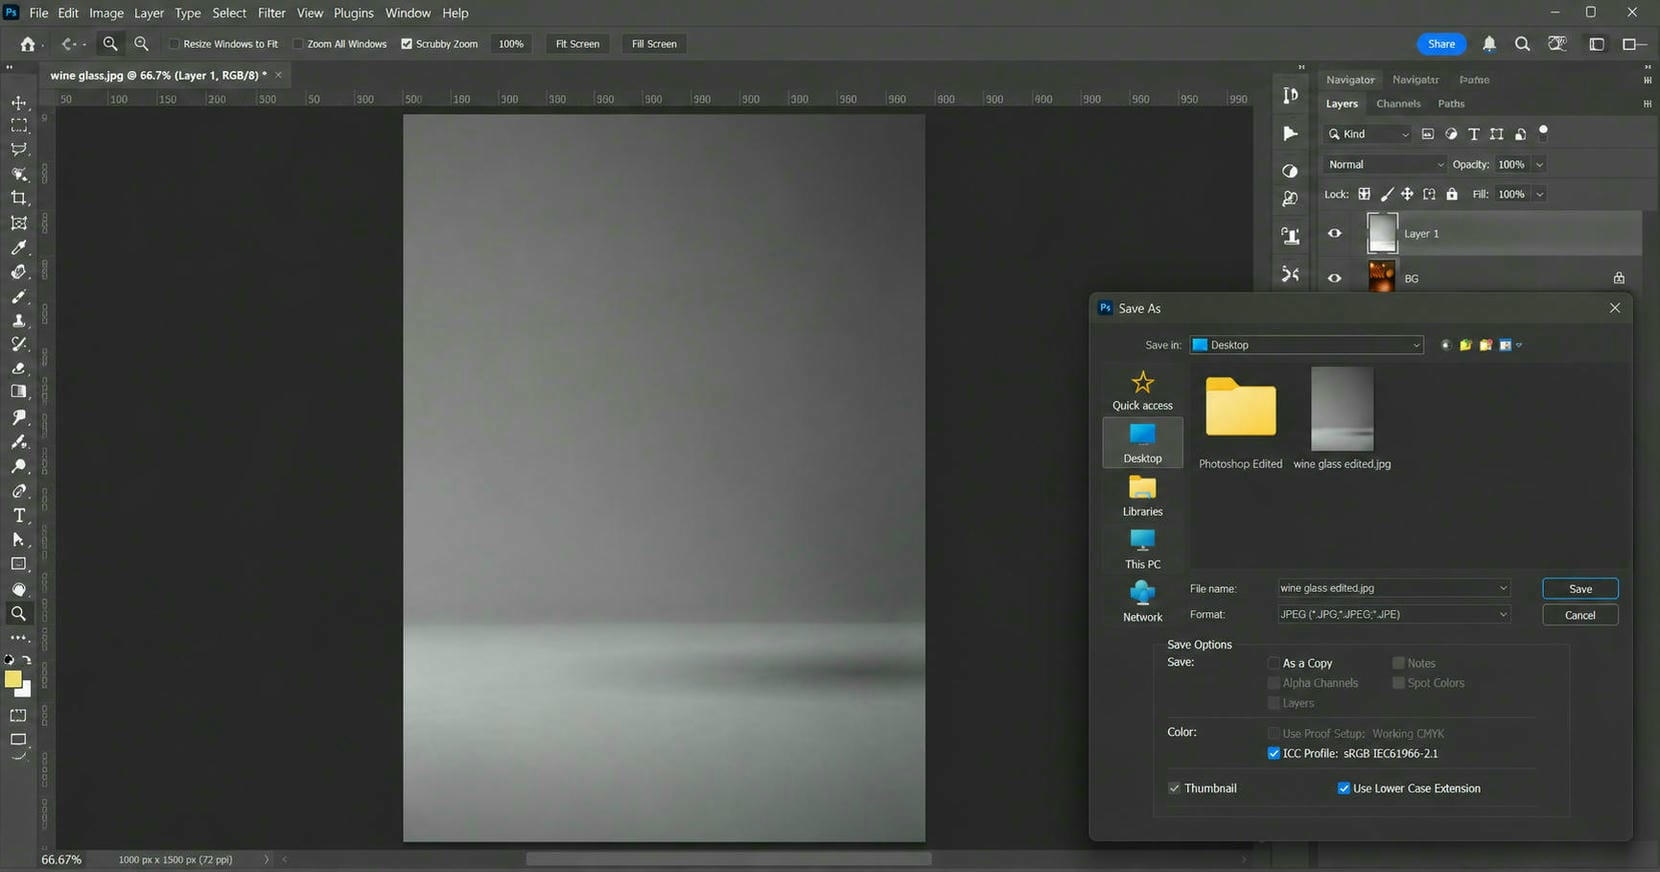The width and height of the screenshot is (1660, 872).
Task: Expand the Opacity slider arrow
Action: pyautogui.click(x=1540, y=164)
